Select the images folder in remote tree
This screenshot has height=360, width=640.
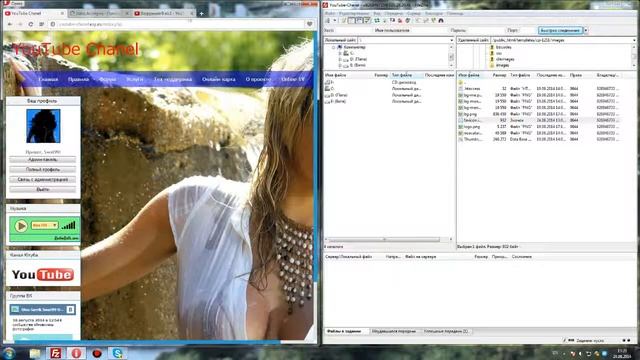coord(502,65)
